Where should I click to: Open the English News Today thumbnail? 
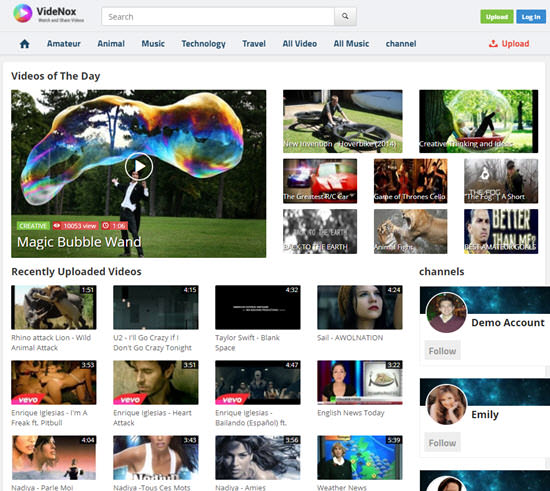(360, 382)
